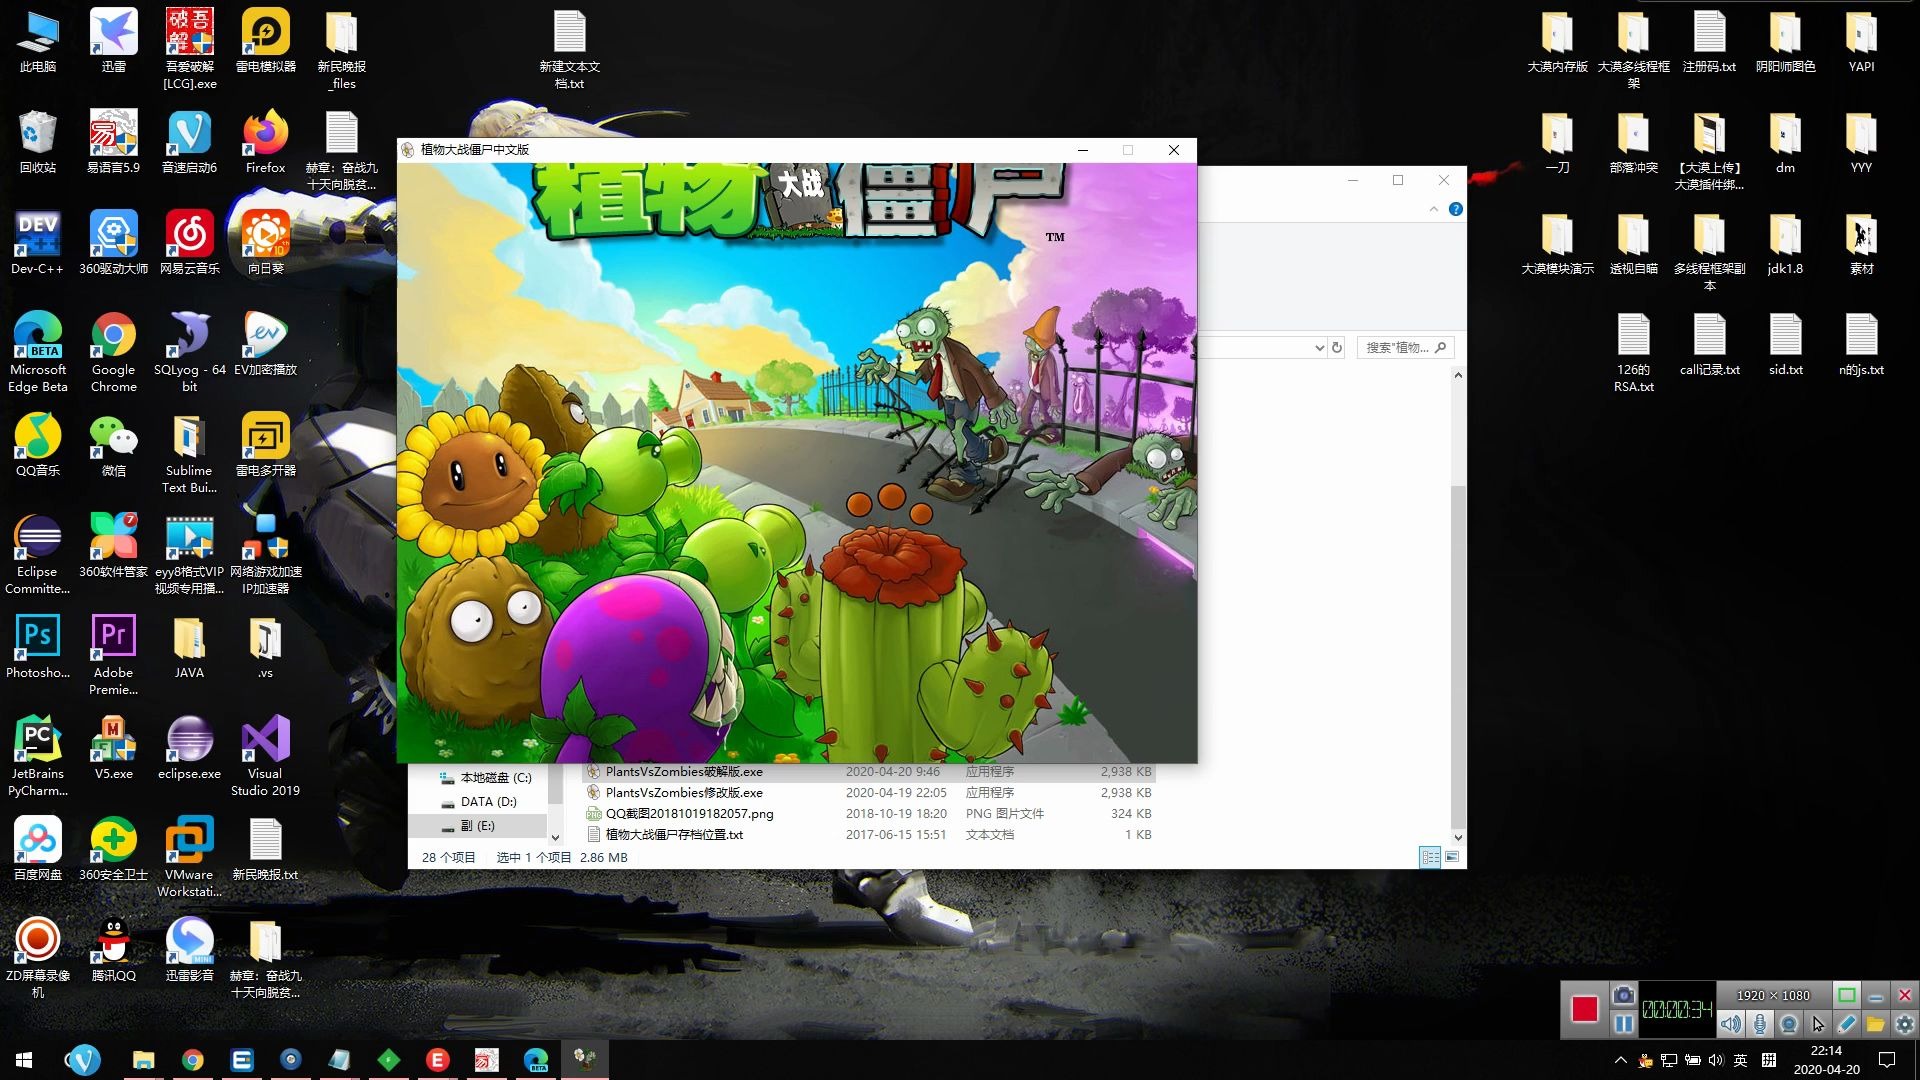Viewport: 1920px width, 1080px height.
Task: Open Explorer help question mark
Action: 1455,209
